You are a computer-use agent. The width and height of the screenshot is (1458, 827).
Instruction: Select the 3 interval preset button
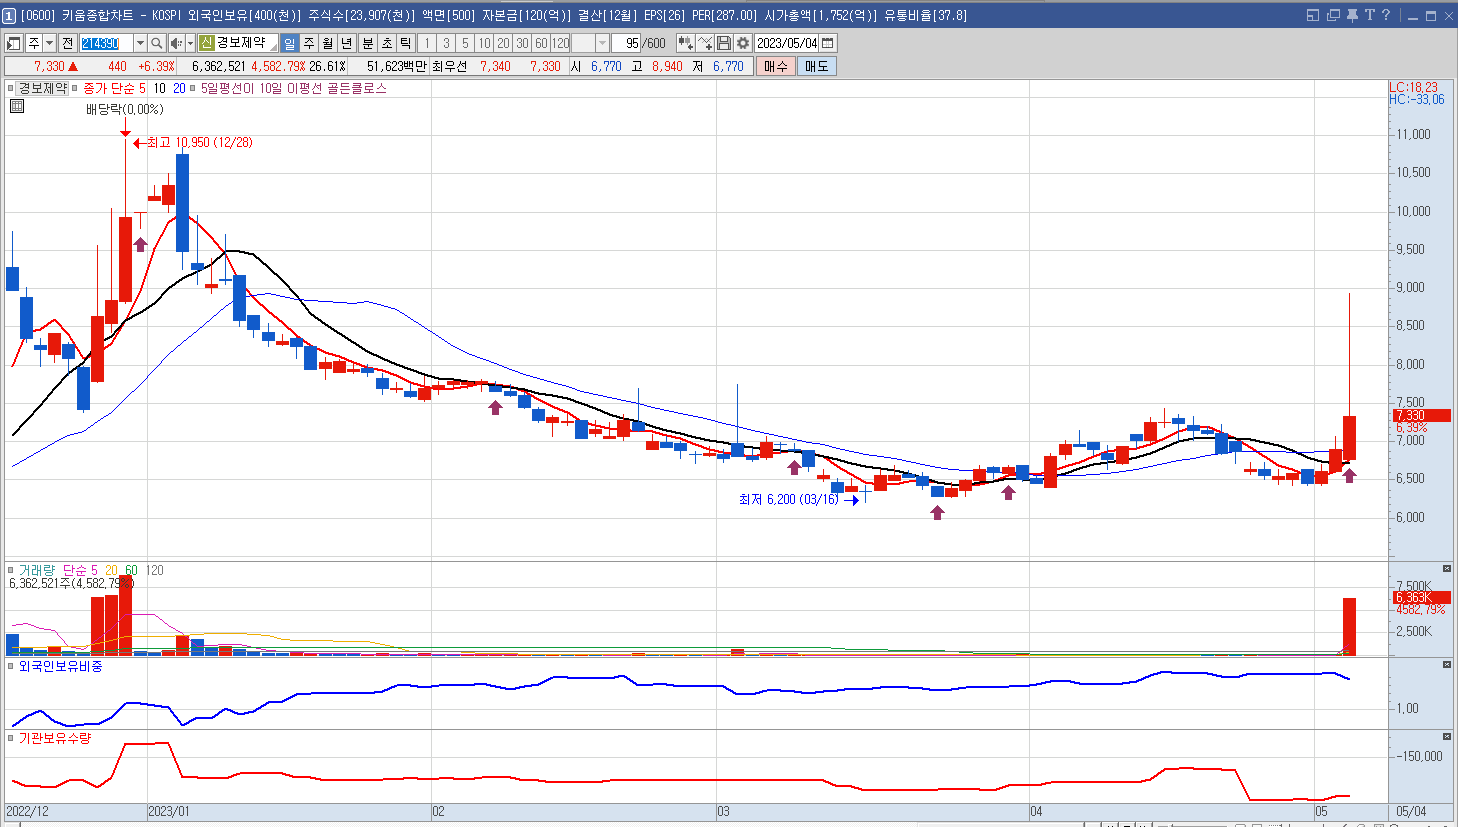[x=446, y=43]
